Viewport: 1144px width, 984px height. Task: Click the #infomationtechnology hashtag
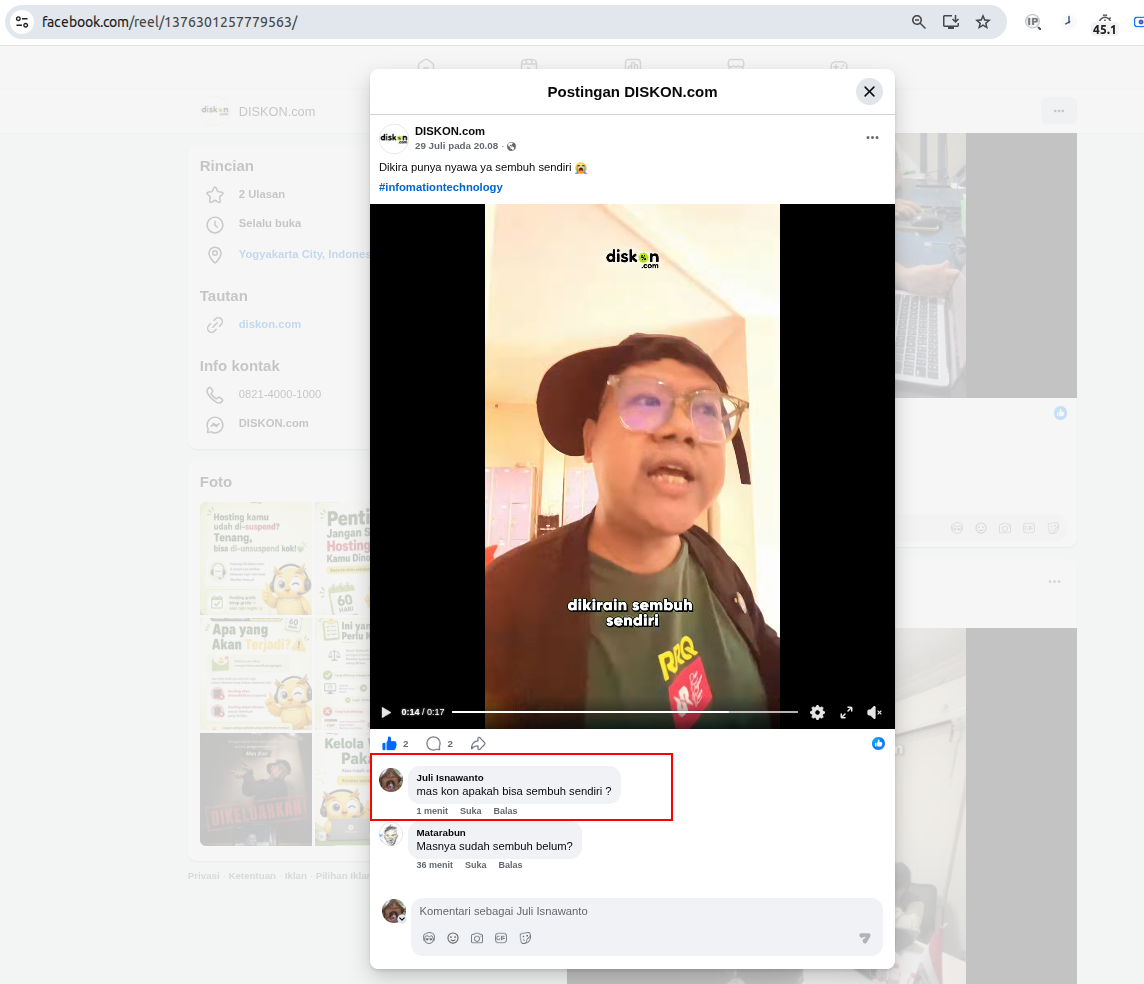click(441, 187)
